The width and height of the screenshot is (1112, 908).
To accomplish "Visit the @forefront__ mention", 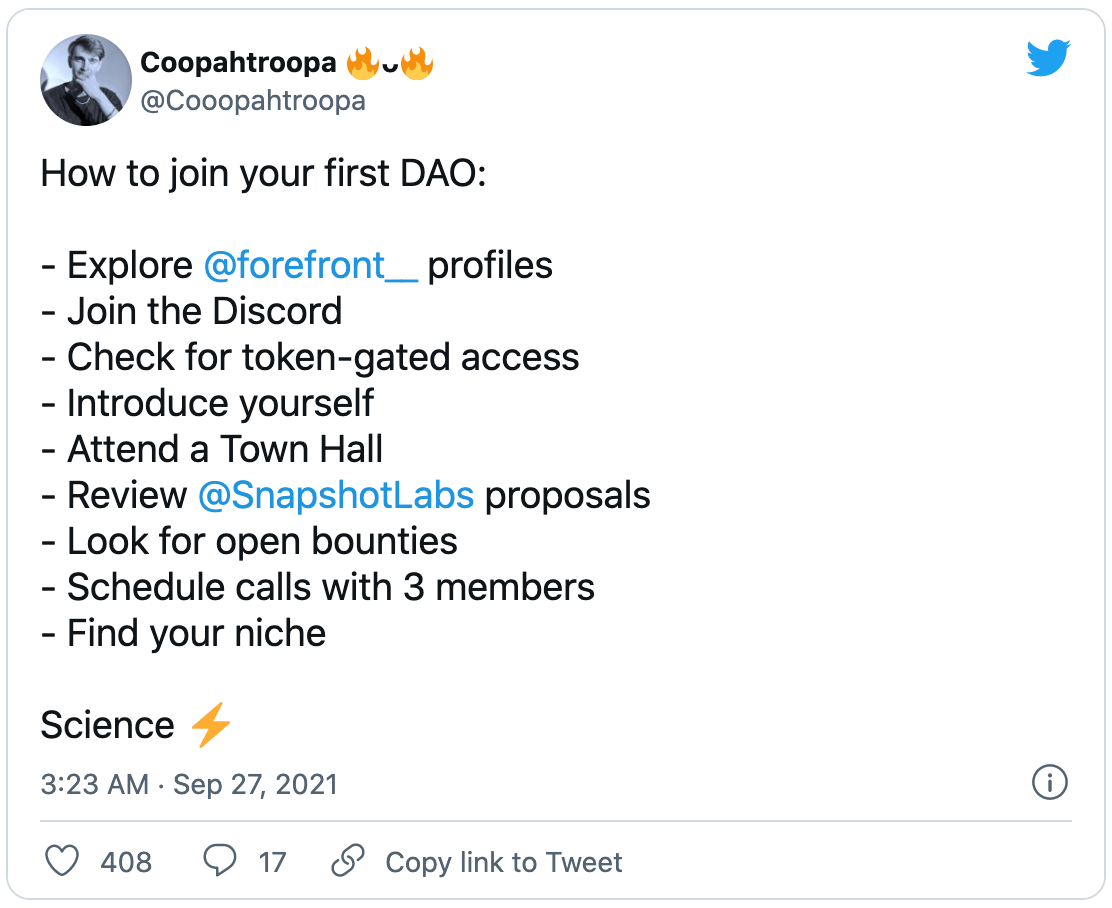I will [310, 265].
